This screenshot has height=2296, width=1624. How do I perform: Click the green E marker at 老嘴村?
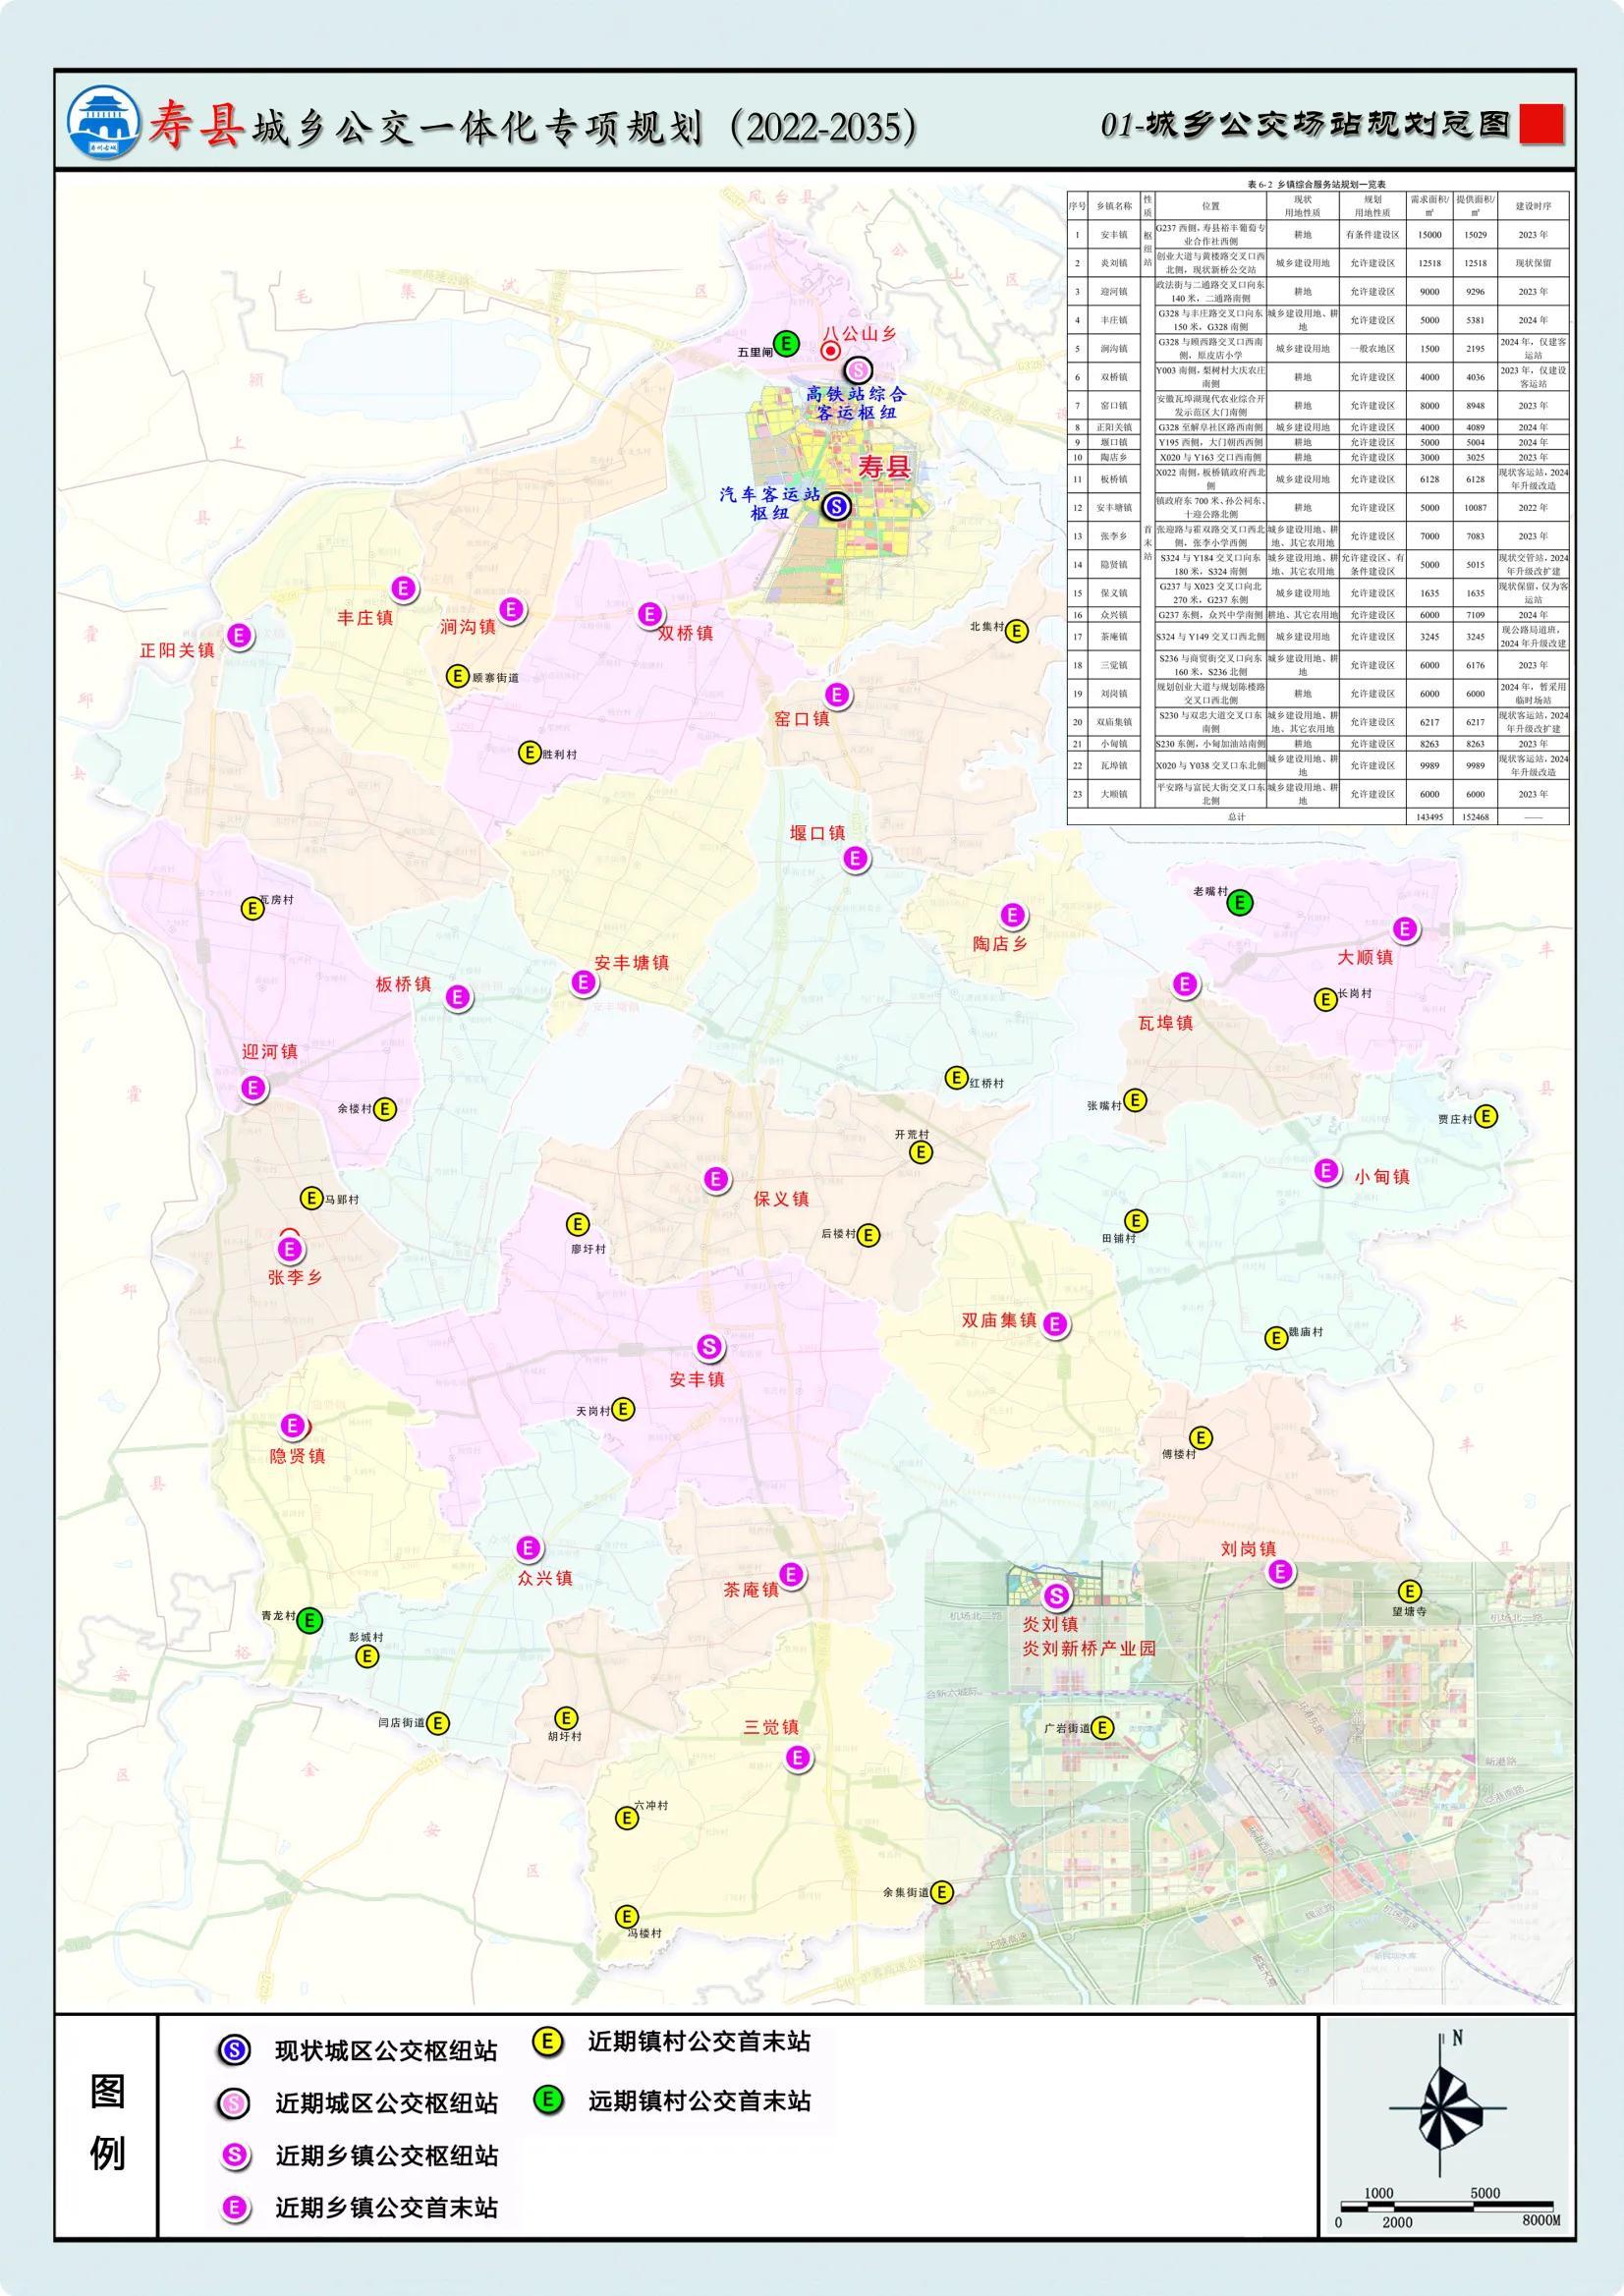(x=1241, y=902)
